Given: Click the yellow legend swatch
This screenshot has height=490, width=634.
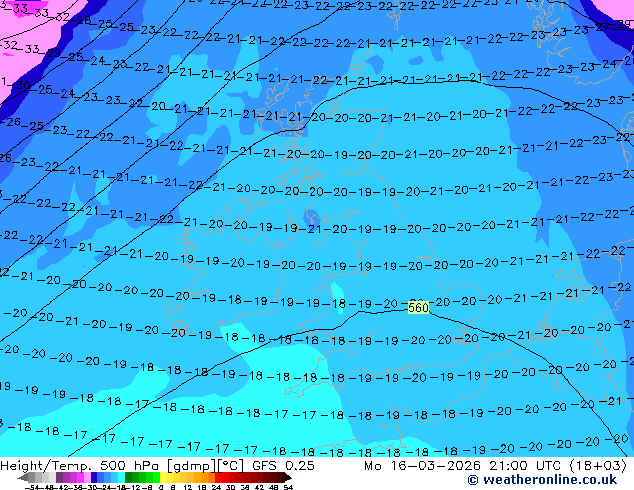Looking at the screenshot, I should (x=163, y=478).
